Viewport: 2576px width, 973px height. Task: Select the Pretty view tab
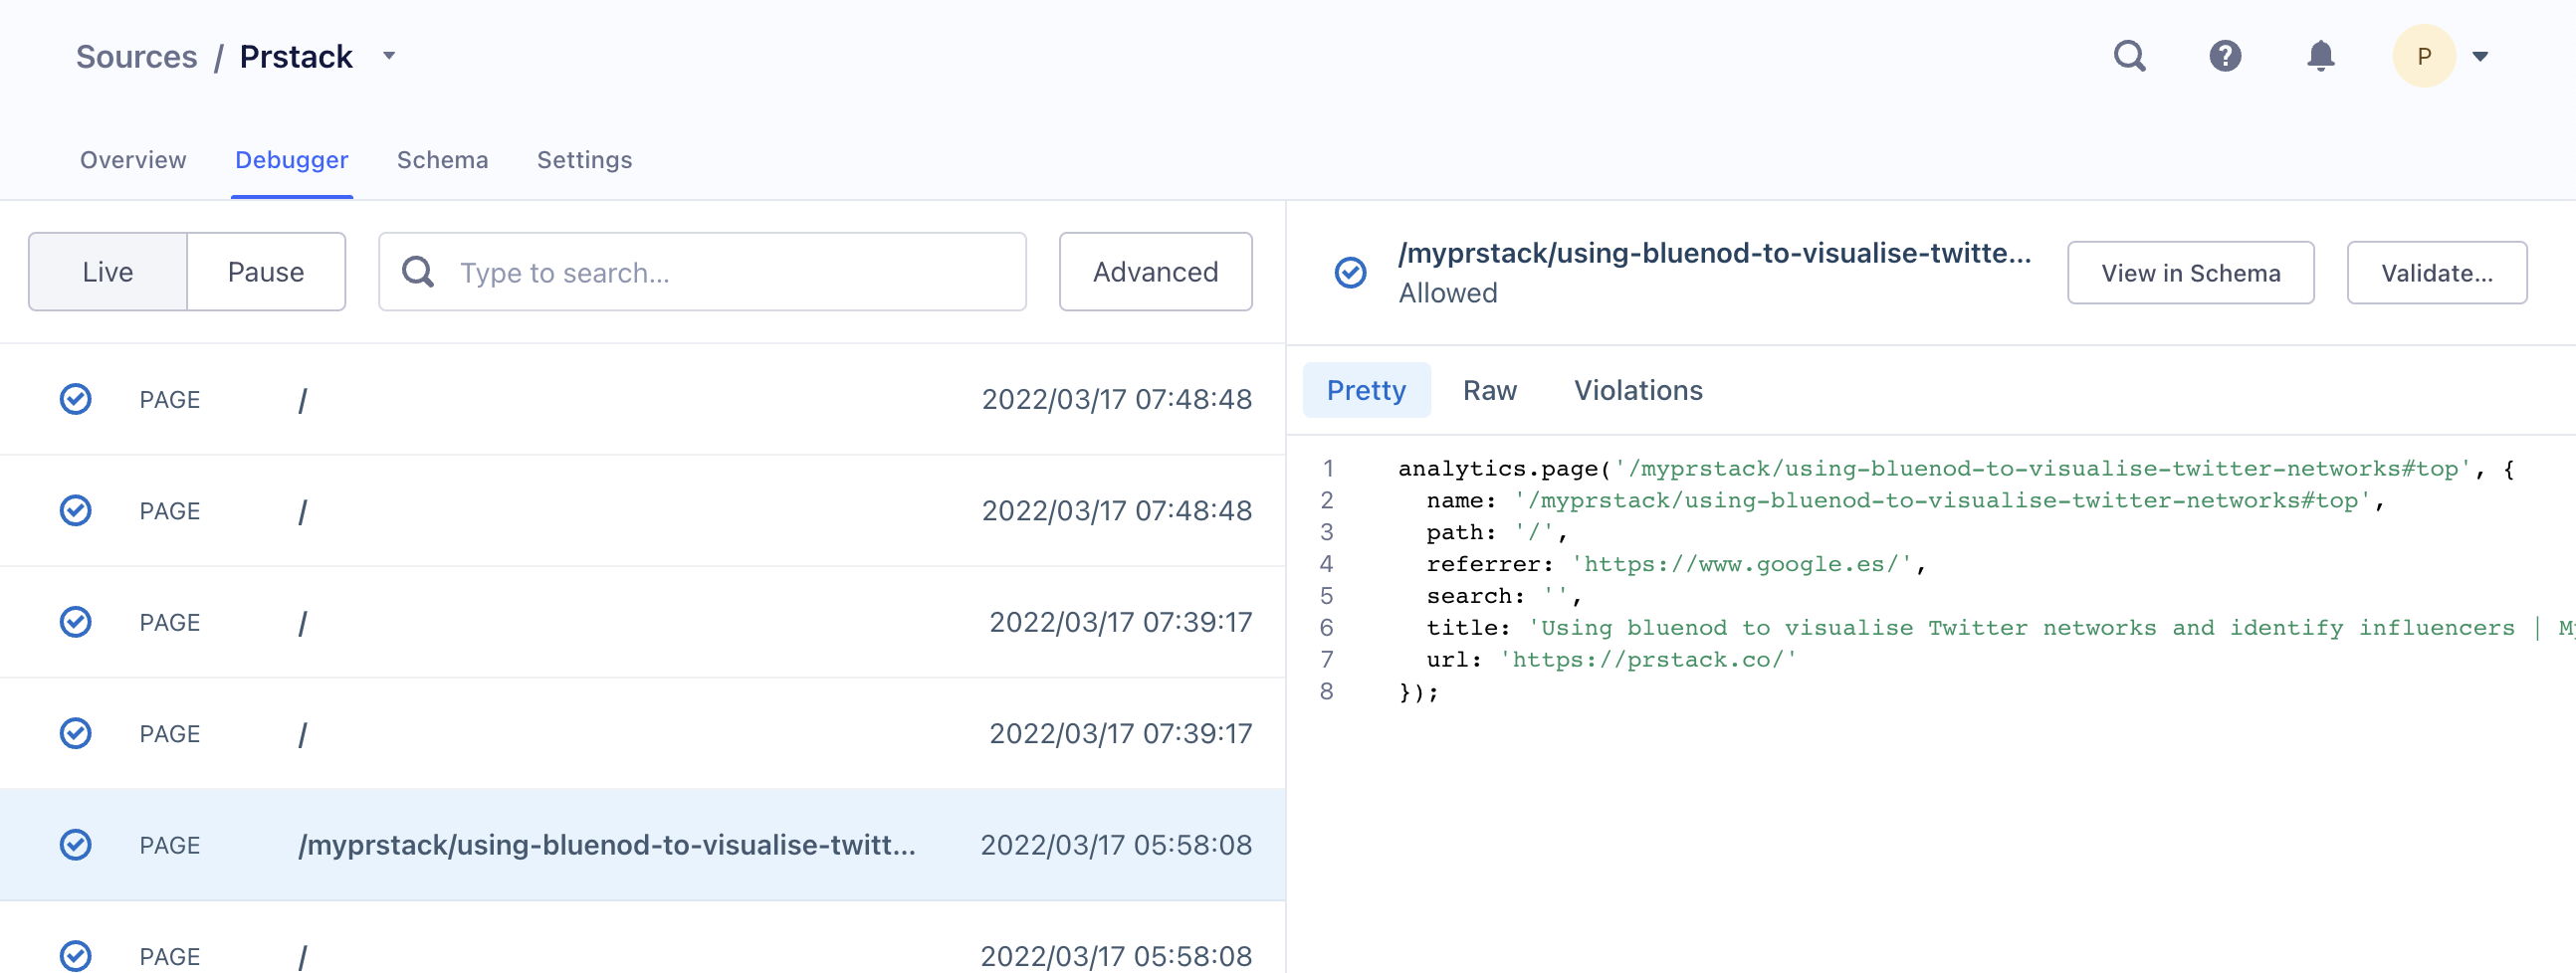pos(1366,390)
